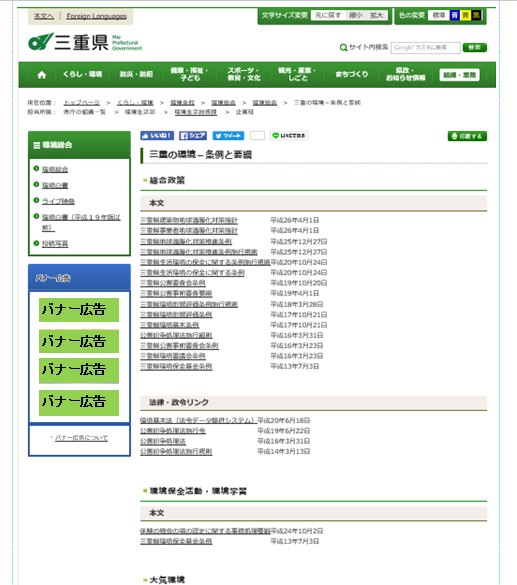Click the green search submit button
This screenshot has height=585, width=517.
(x=474, y=47)
